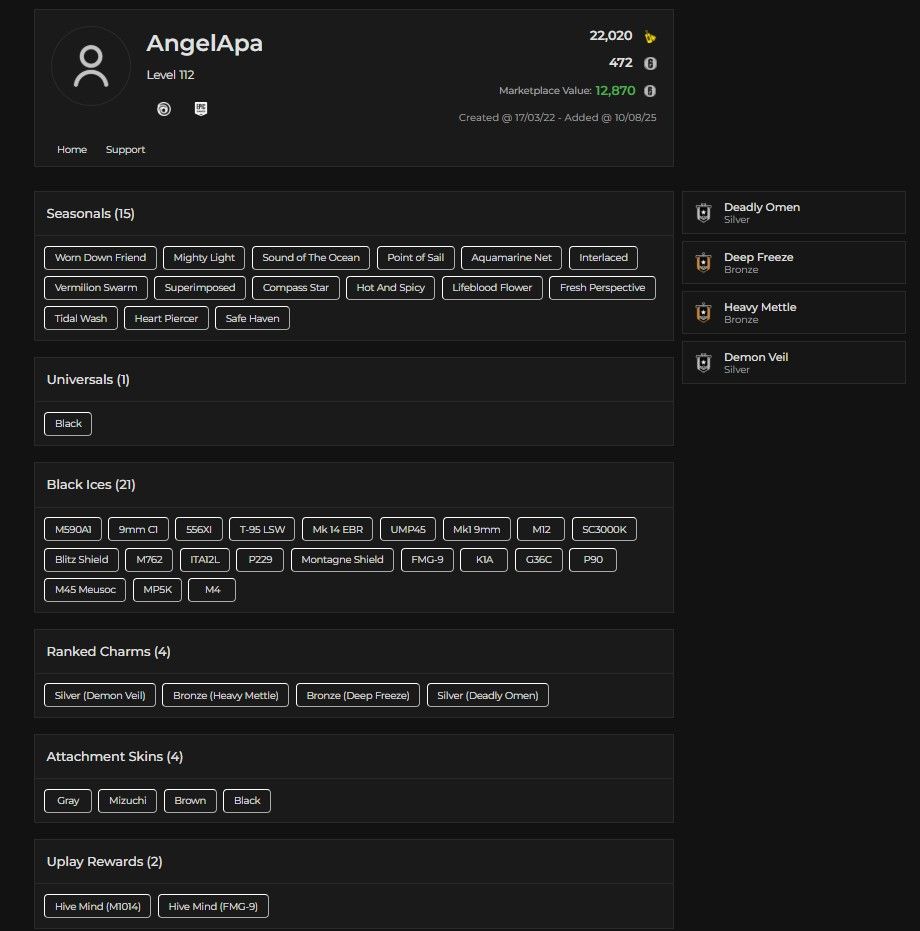Click the Ubisoft platform icon under Level 112
This screenshot has height=931, width=920.
click(164, 109)
